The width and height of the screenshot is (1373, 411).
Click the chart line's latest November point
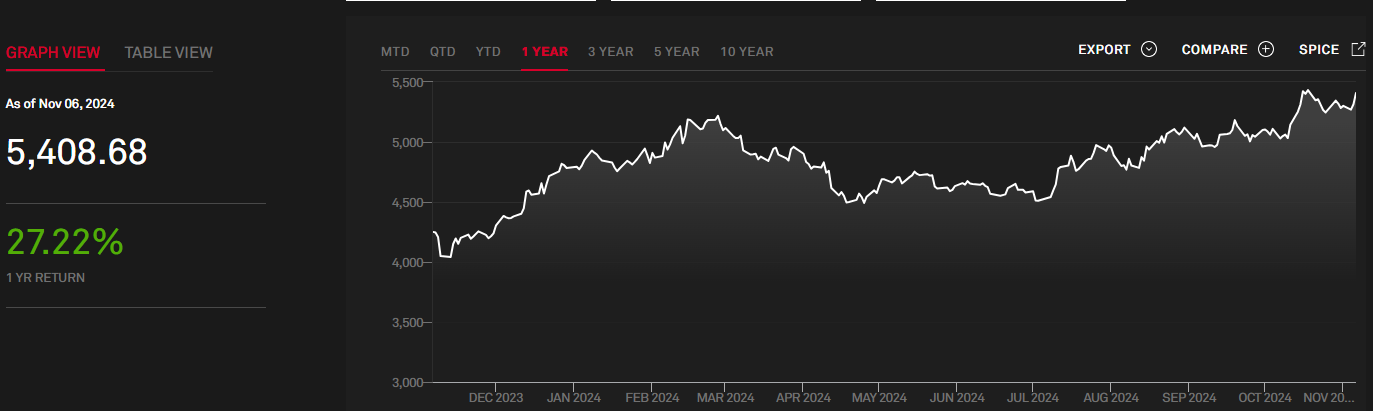click(1356, 94)
